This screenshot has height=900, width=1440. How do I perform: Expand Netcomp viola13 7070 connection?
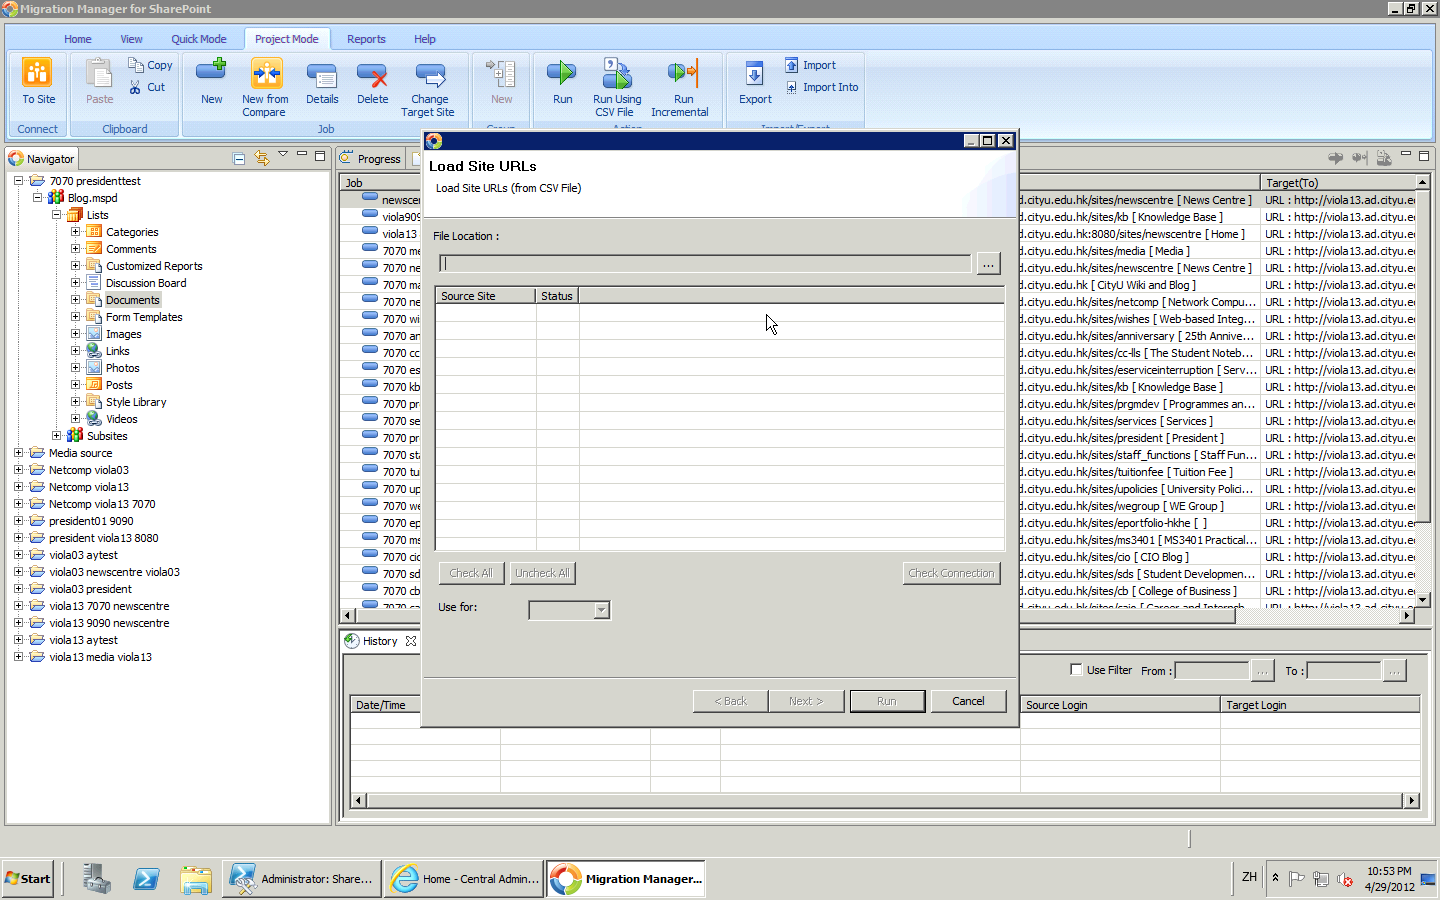[19, 504]
